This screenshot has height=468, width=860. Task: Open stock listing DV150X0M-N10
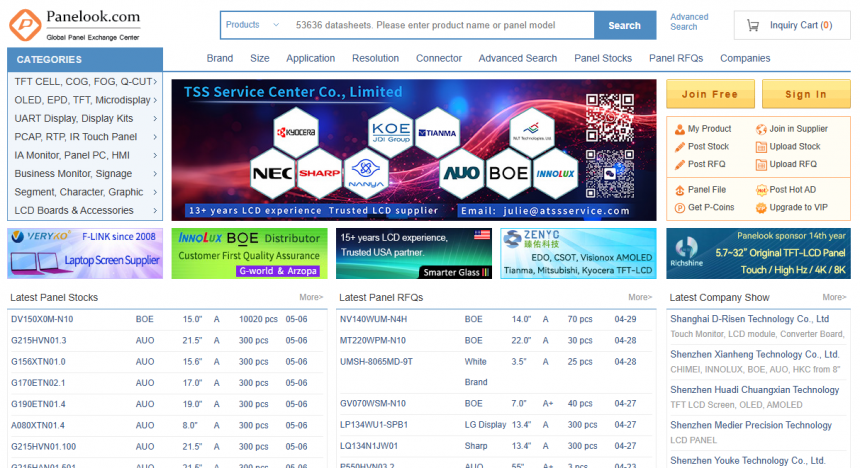(42, 319)
